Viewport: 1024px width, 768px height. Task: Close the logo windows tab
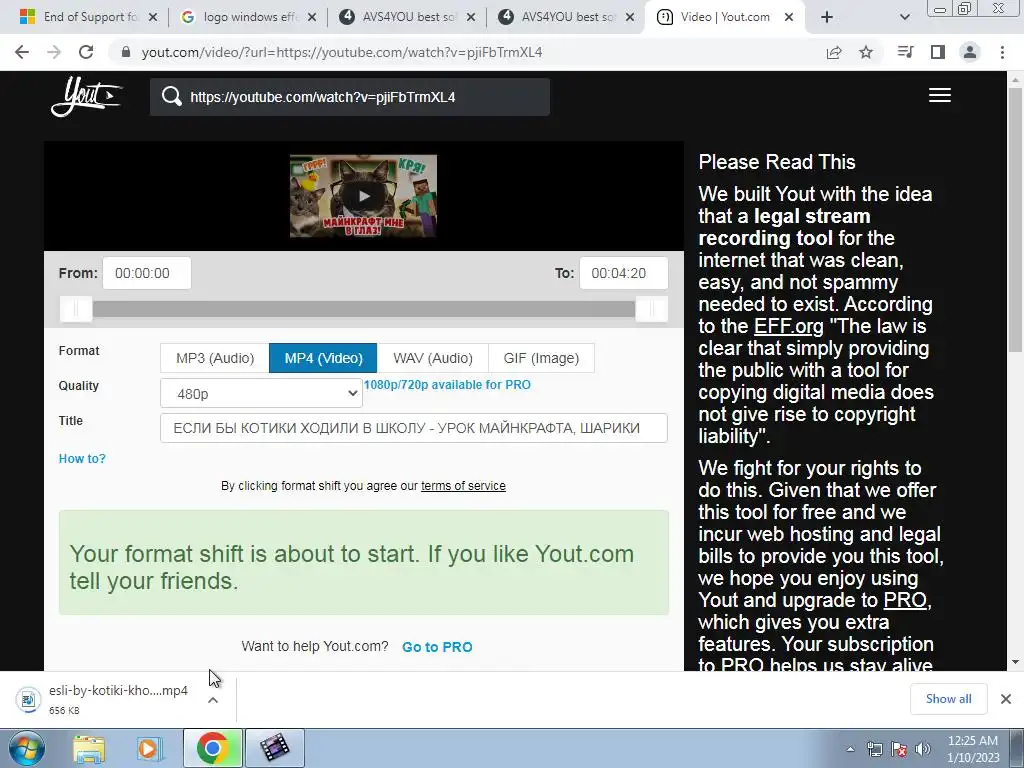(x=312, y=17)
